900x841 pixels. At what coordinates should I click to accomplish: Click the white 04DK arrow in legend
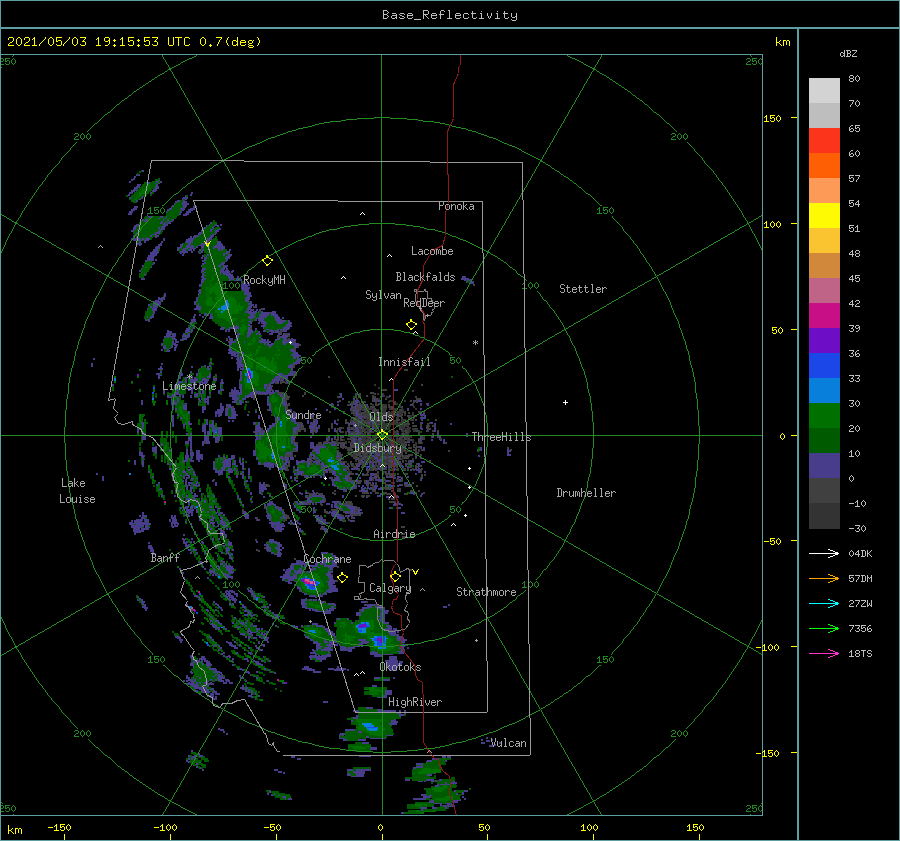point(824,553)
